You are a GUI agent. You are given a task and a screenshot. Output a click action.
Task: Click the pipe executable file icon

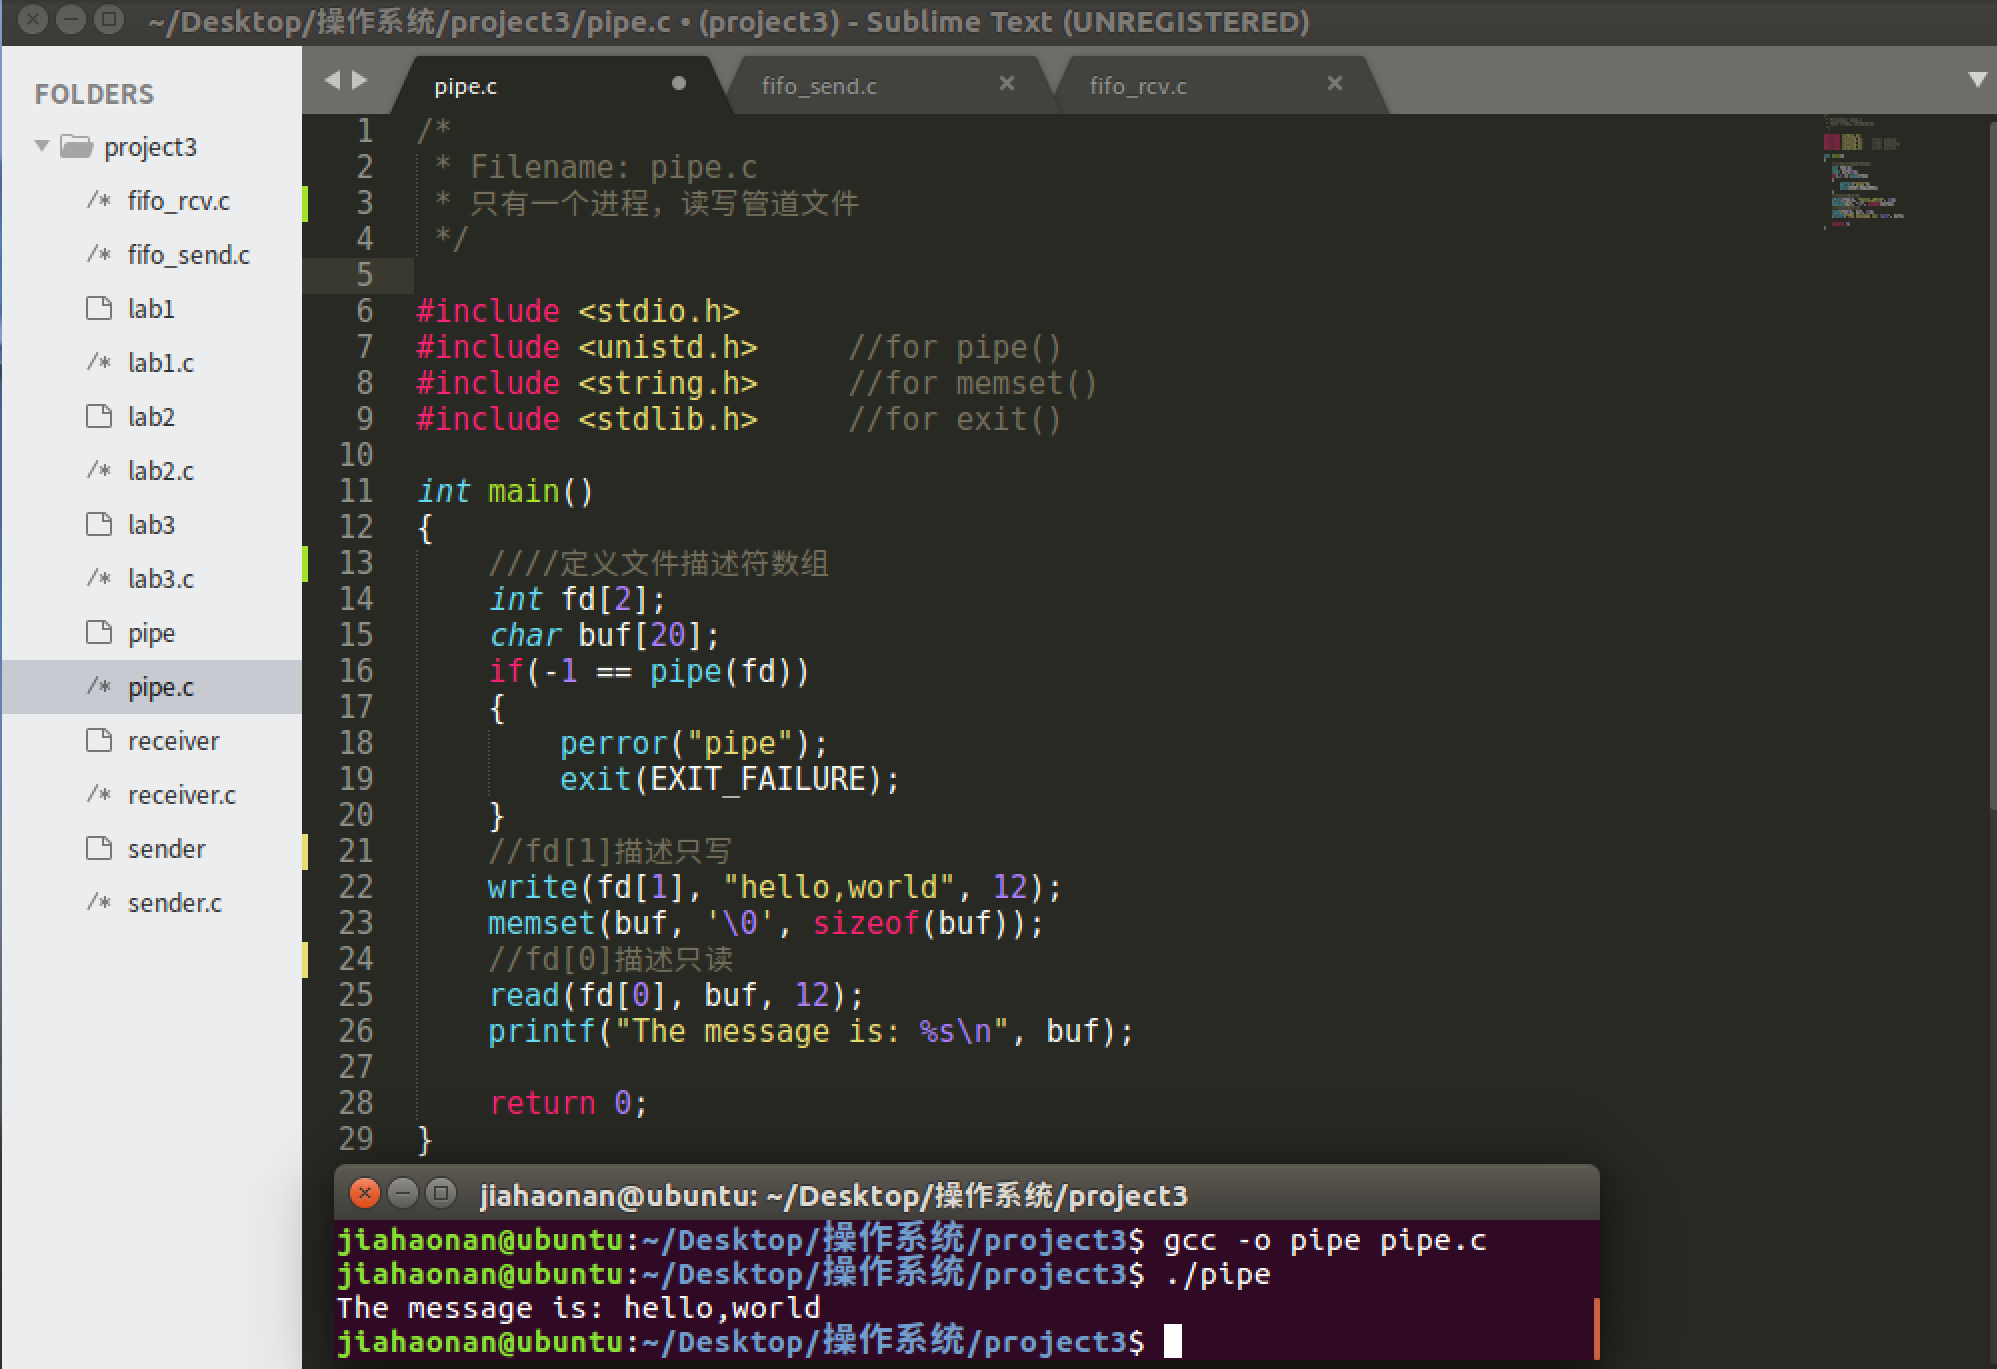99,633
